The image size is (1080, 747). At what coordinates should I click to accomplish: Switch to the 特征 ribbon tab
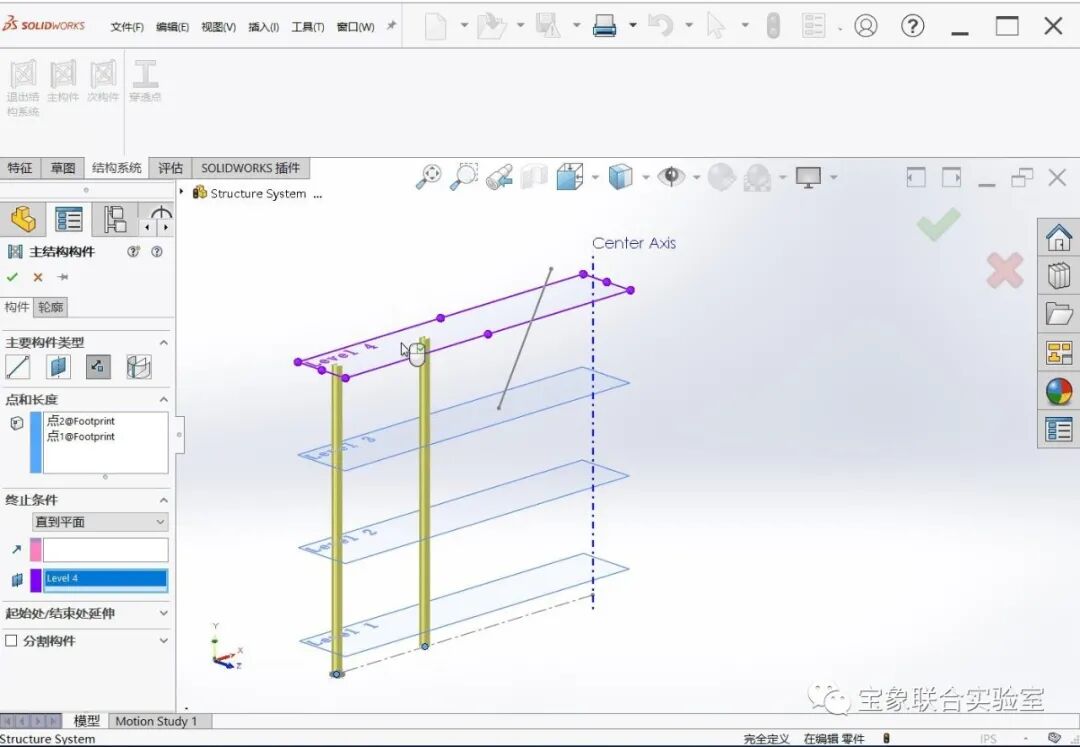tap(20, 168)
